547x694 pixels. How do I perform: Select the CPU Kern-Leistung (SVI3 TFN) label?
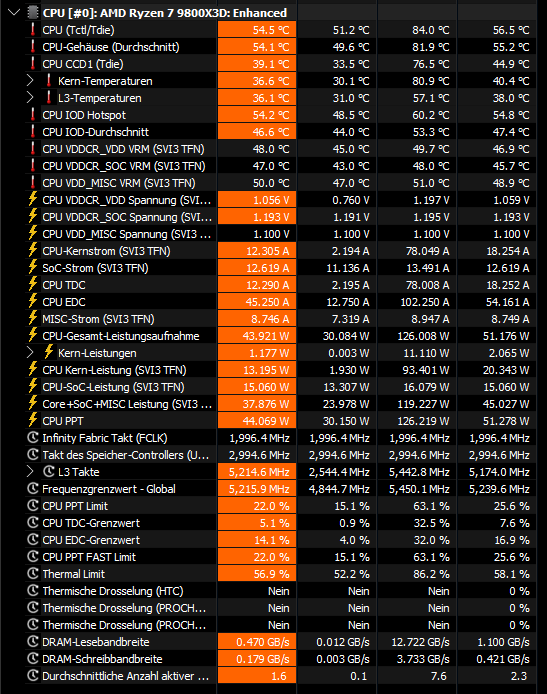click(x=114, y=370)
